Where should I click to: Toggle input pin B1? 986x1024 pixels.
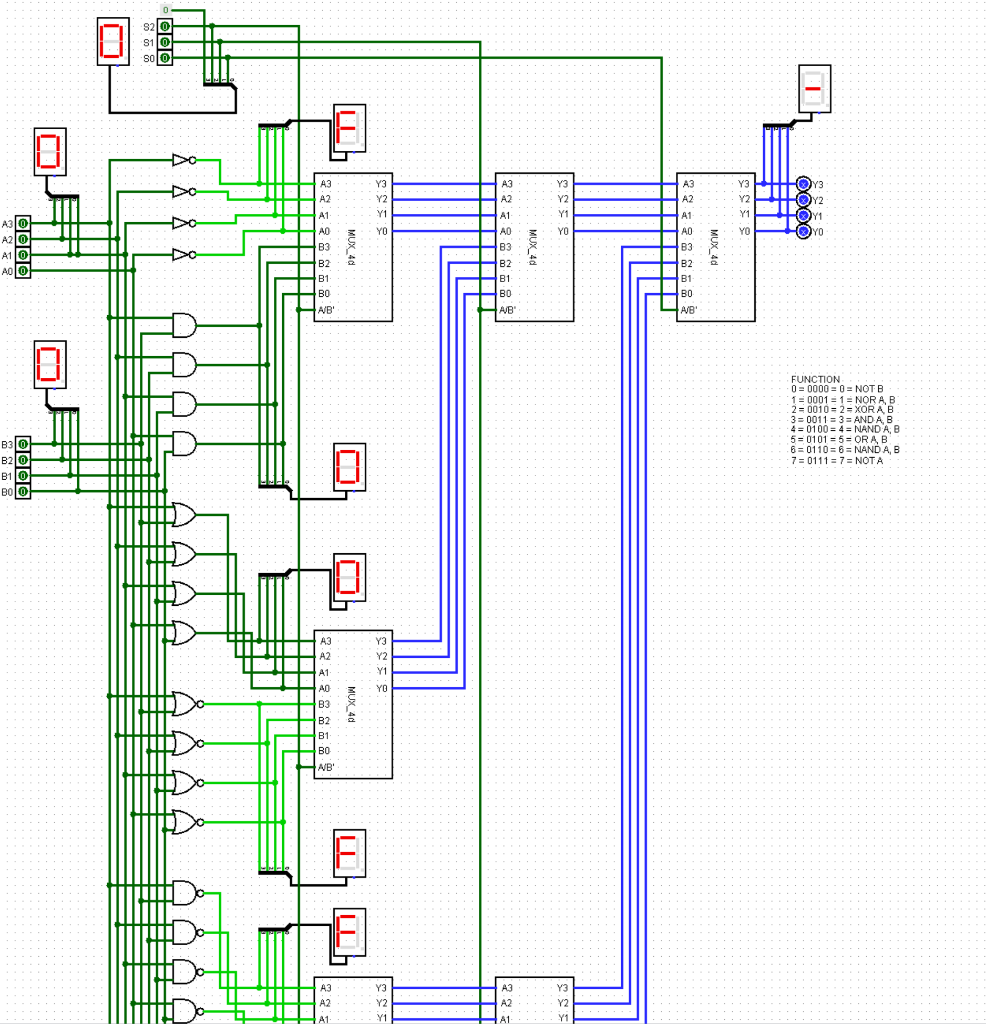[23, 475]
